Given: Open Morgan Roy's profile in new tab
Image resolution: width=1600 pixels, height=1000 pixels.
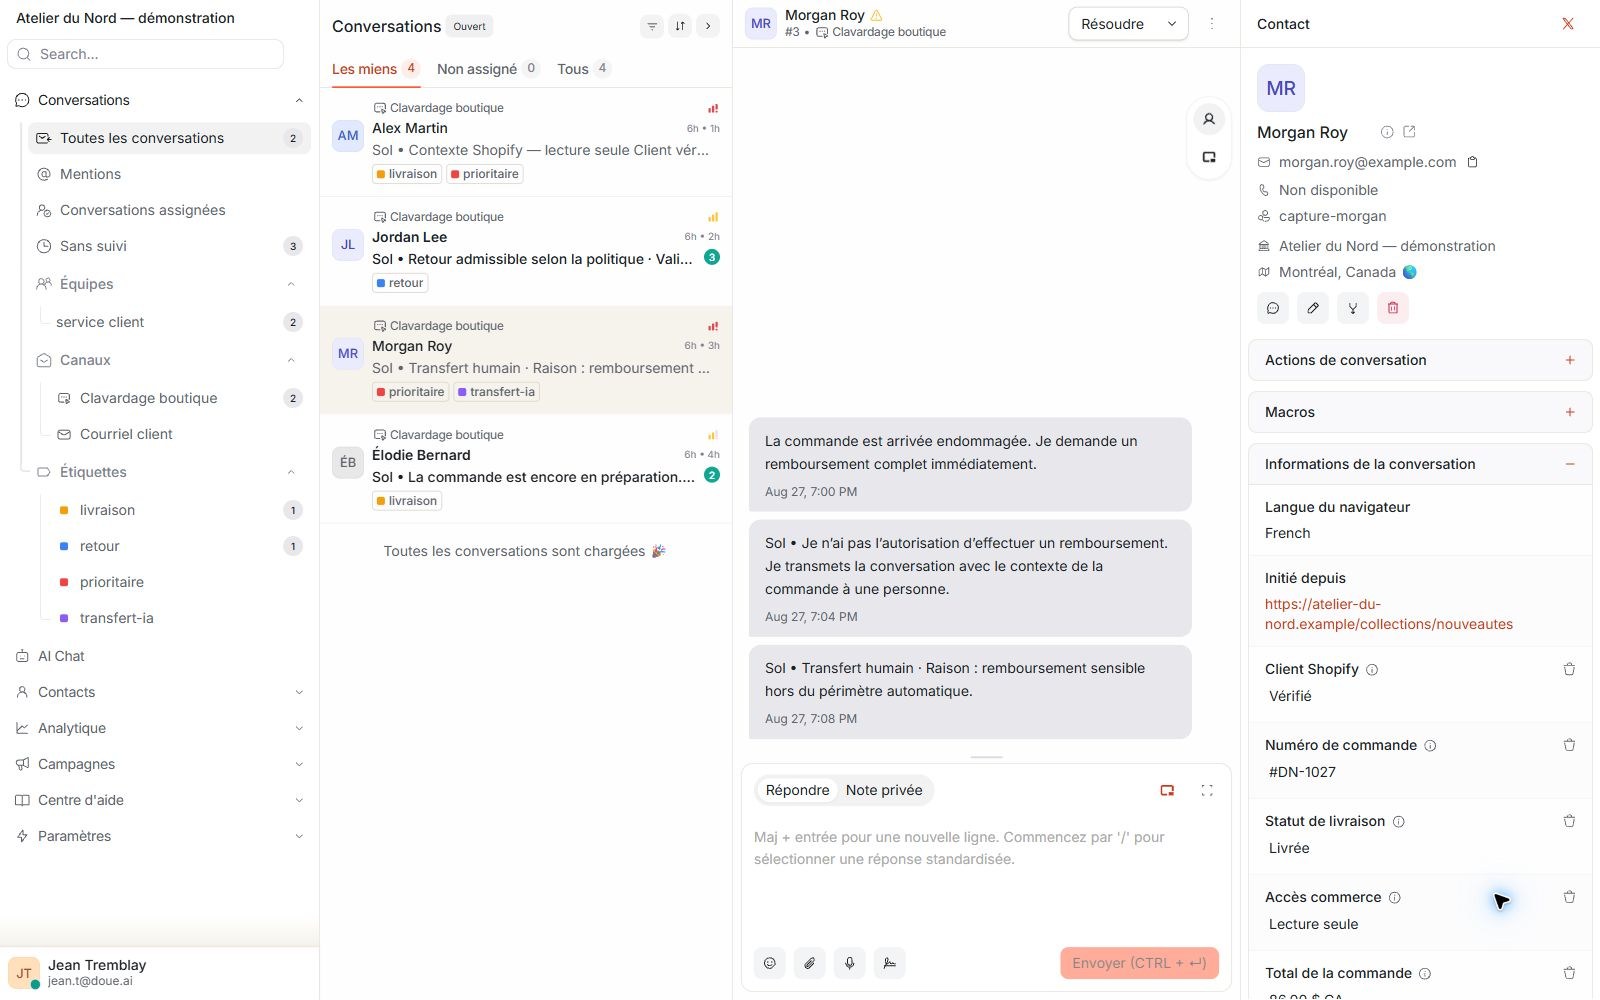Looking at the screenshot, I should tap(1409, 132).
